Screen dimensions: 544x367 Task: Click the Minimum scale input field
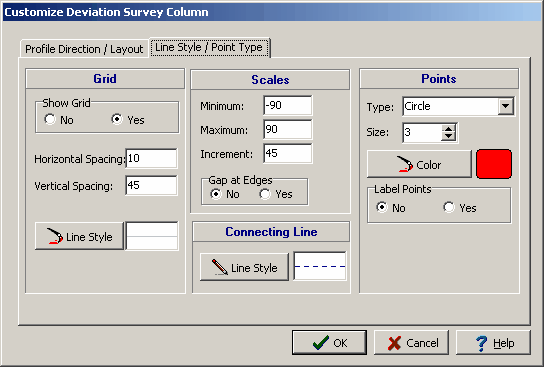(288, 105)
